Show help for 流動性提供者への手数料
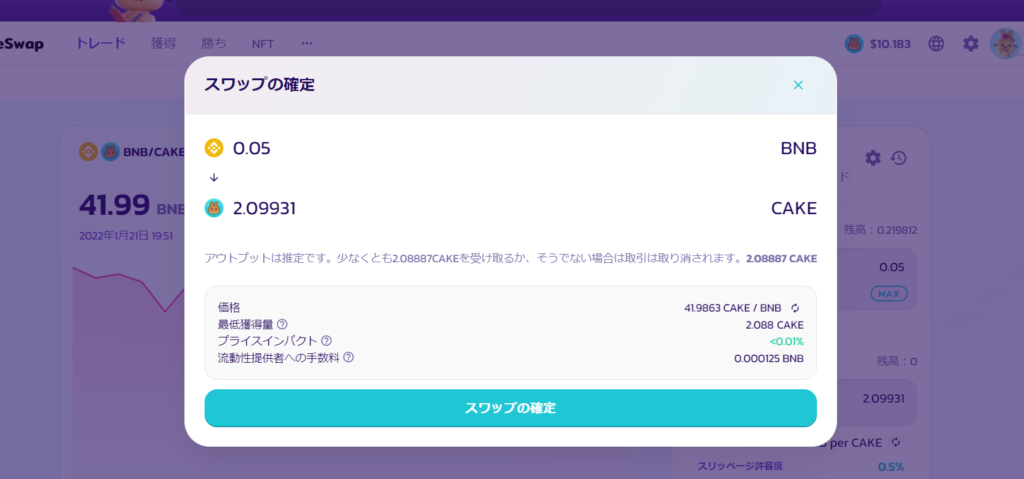The height and width of the screenshot is (479, 1024). (x=349, y=357)
